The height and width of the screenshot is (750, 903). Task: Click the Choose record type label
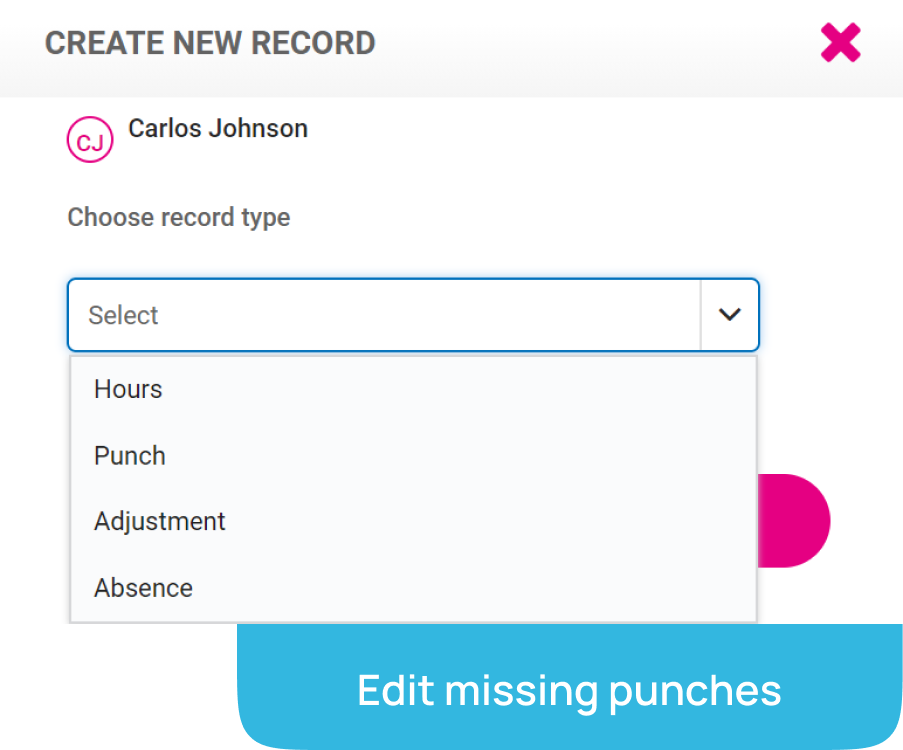(179, 218)
